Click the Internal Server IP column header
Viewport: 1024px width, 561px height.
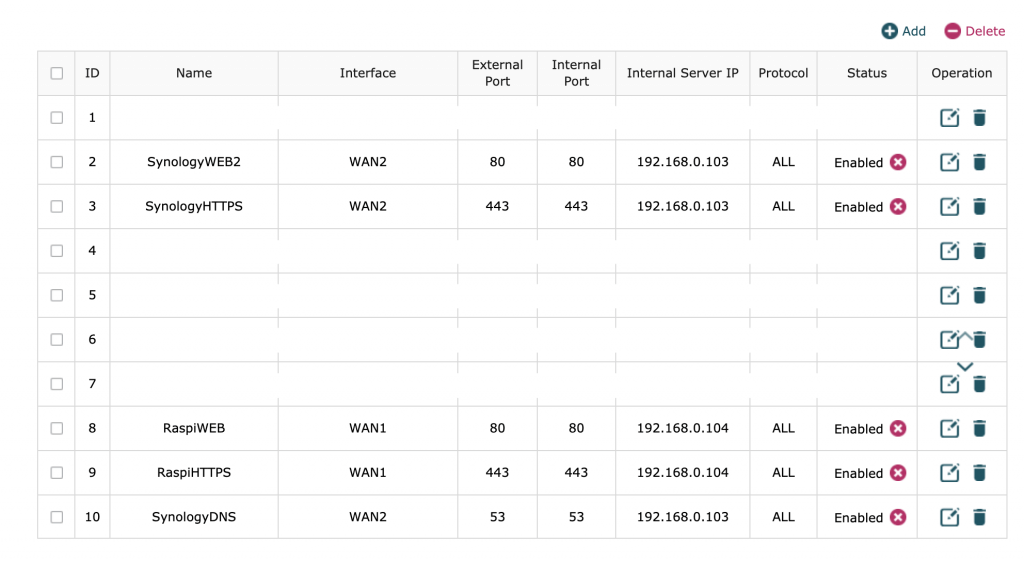pos(682,73)
